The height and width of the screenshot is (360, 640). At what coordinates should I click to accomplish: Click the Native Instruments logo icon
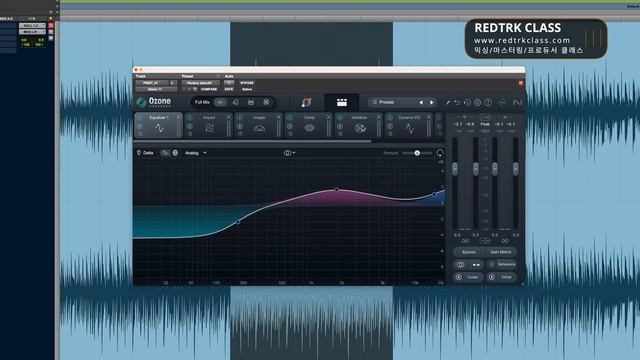tap(517, 102)
